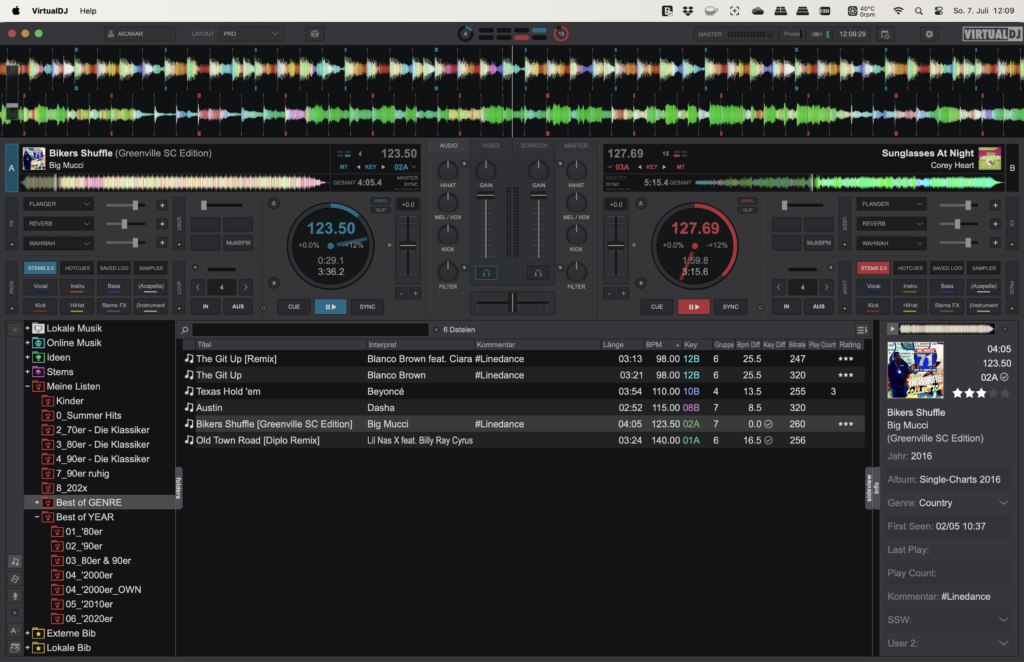Toggle headphone cue for the left deck
Image resolution: width=1024 pixels, height=662 pixels.
(x=486, y=273)
